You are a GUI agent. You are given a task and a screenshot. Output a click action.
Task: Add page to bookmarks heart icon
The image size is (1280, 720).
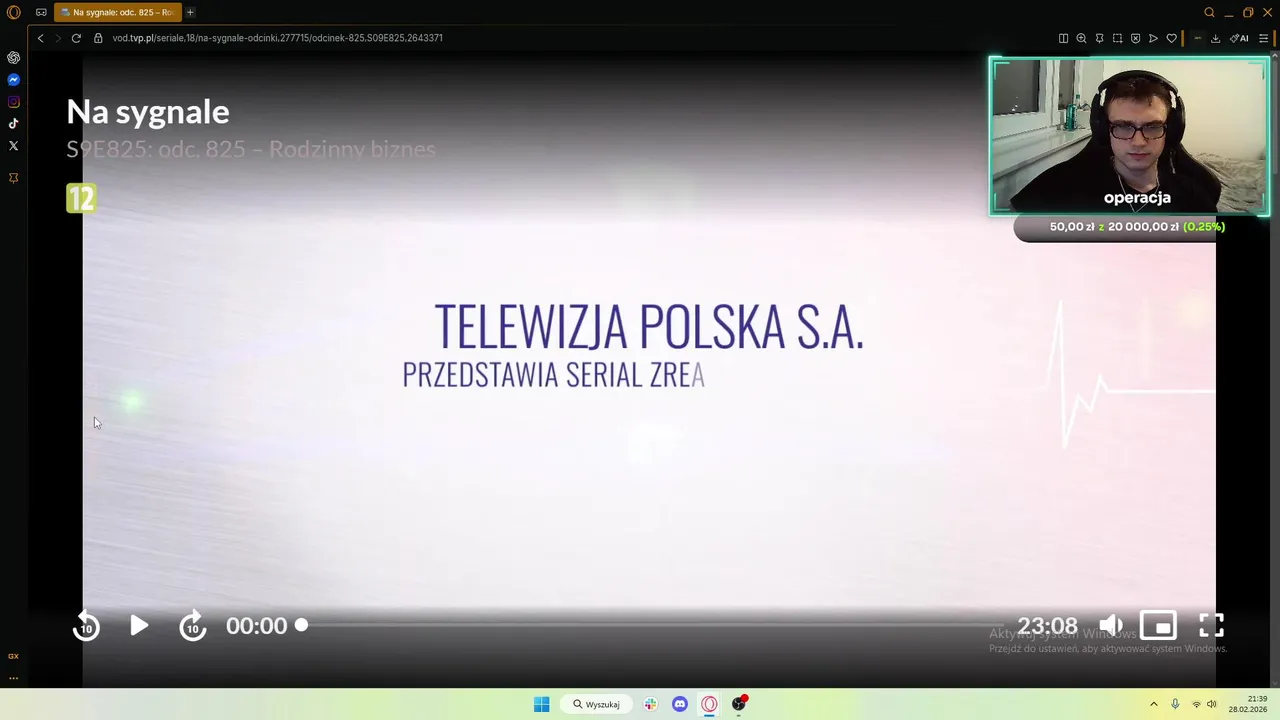point(1171,38)
